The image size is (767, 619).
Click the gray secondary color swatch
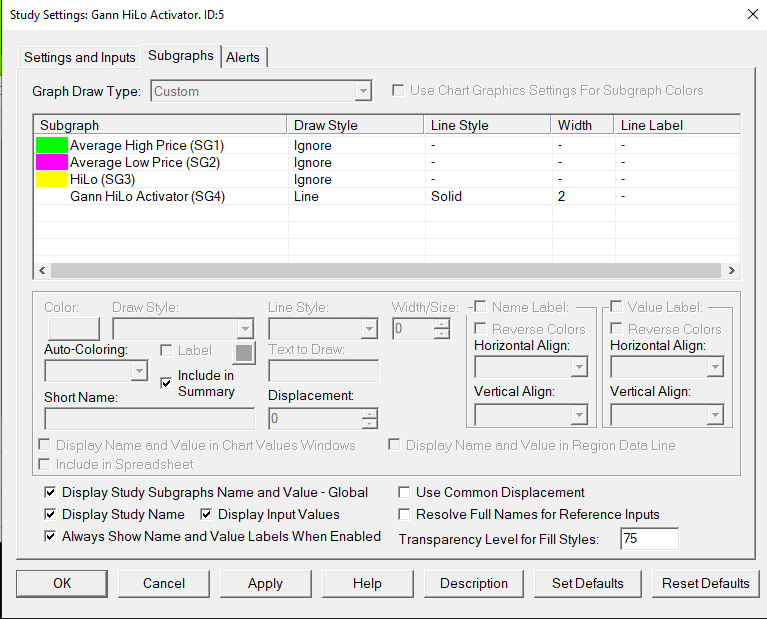tap(244, 353)
